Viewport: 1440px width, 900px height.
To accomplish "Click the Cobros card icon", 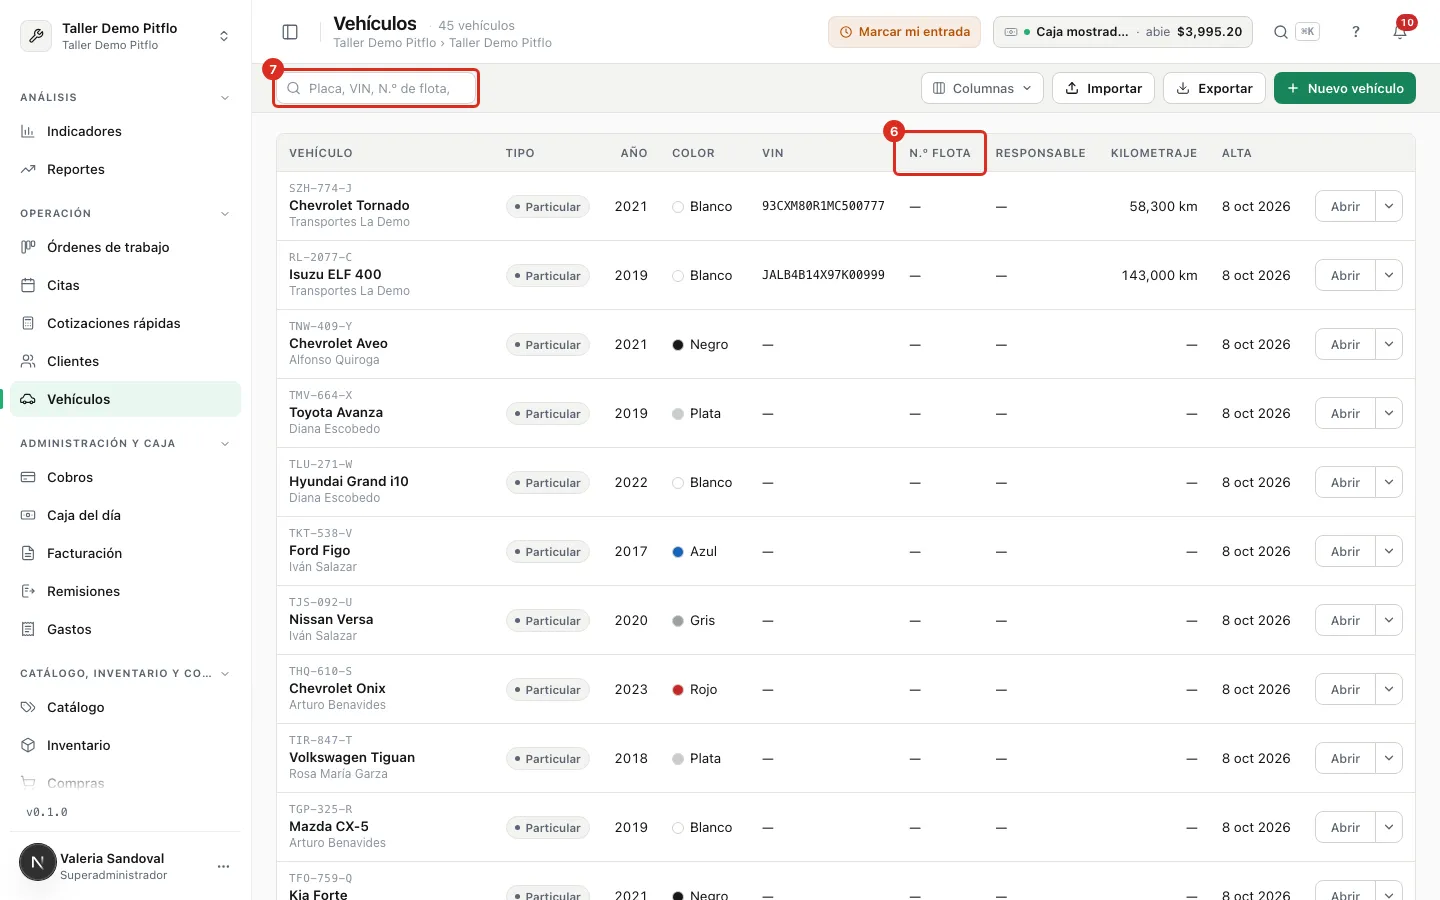I will pyautogui.click(x=28, y=477).
